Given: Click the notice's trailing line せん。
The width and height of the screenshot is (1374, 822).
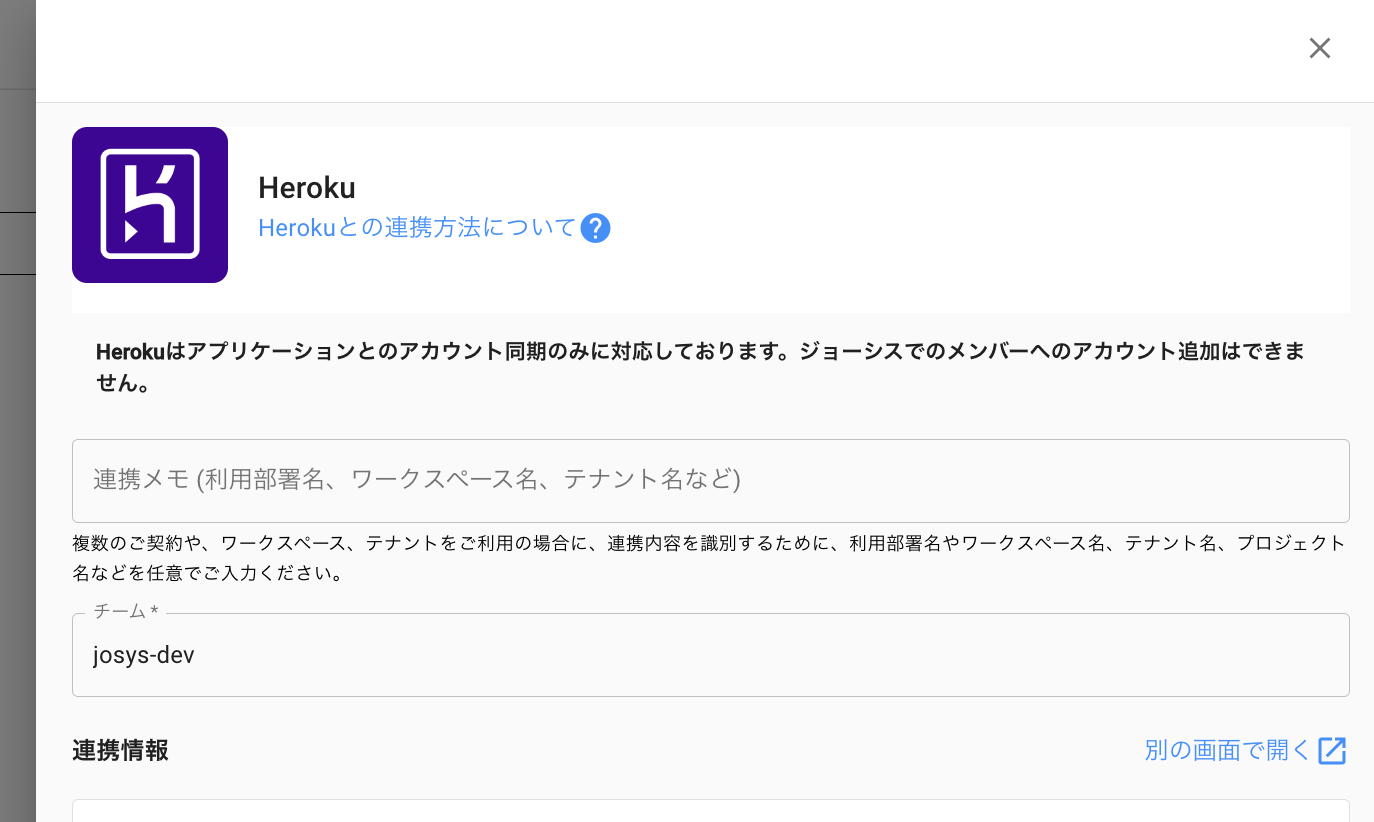Looking at the screenshot, I should click(124, 384).
